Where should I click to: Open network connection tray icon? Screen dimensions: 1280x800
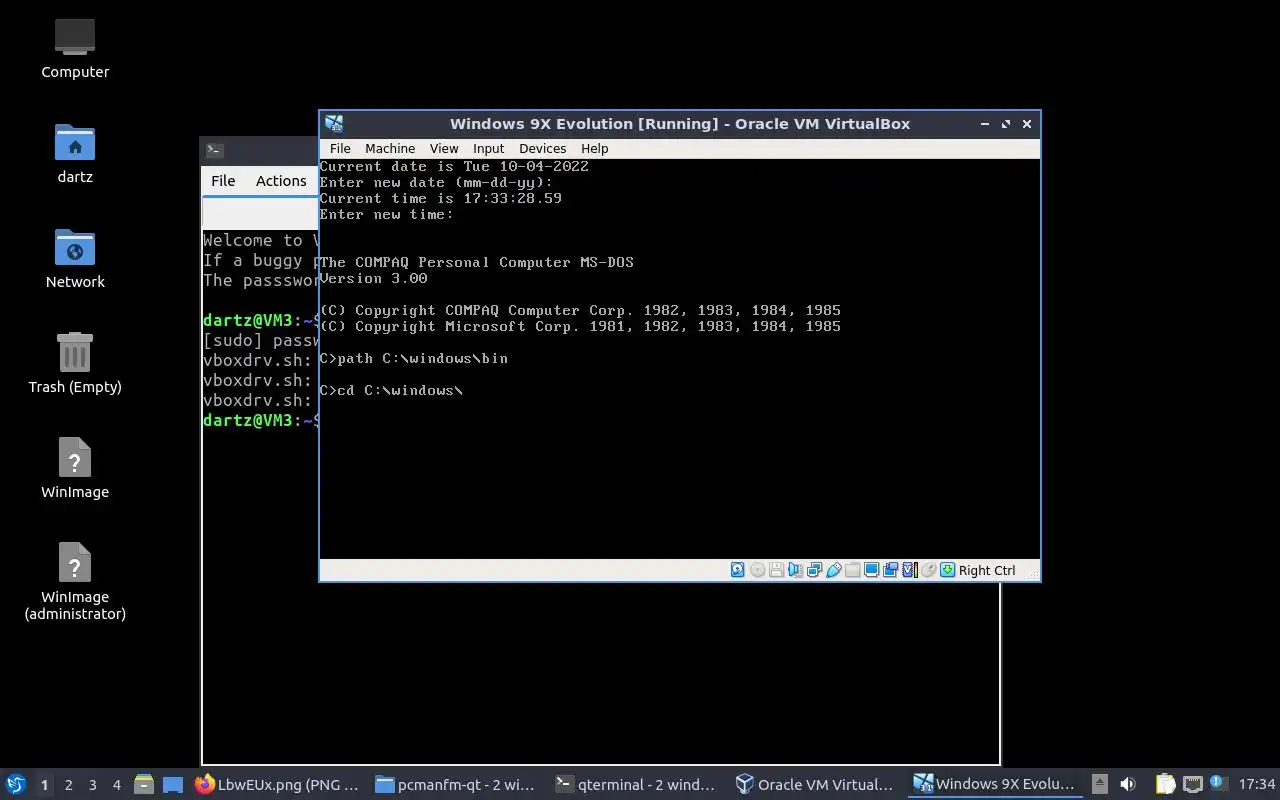click(1192, 784)
